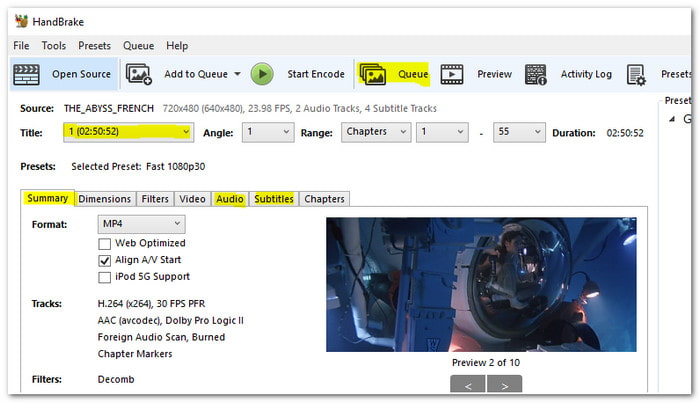Image resolution: width=700 pixels, height=403 pixels.
Task: Click the Chapter Markers track line
Action: tap(135, 354)
